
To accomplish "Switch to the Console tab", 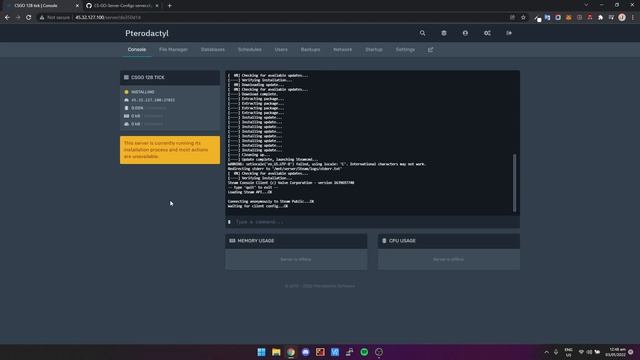I will tap(137, 50).
